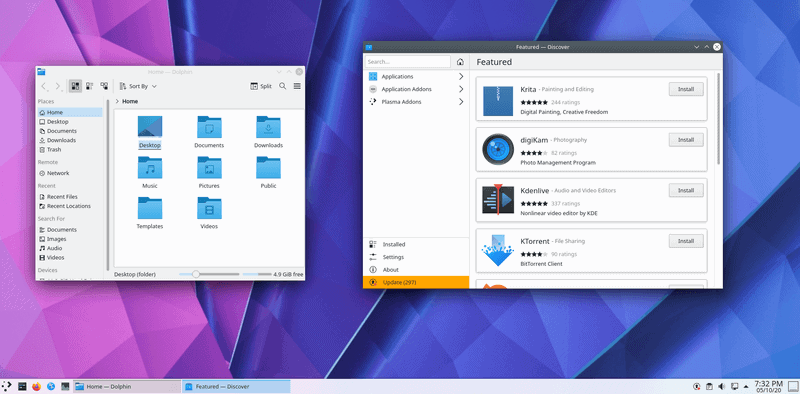
Task: Select Home in Dolphin Places panel
Action: click(69, 112)
